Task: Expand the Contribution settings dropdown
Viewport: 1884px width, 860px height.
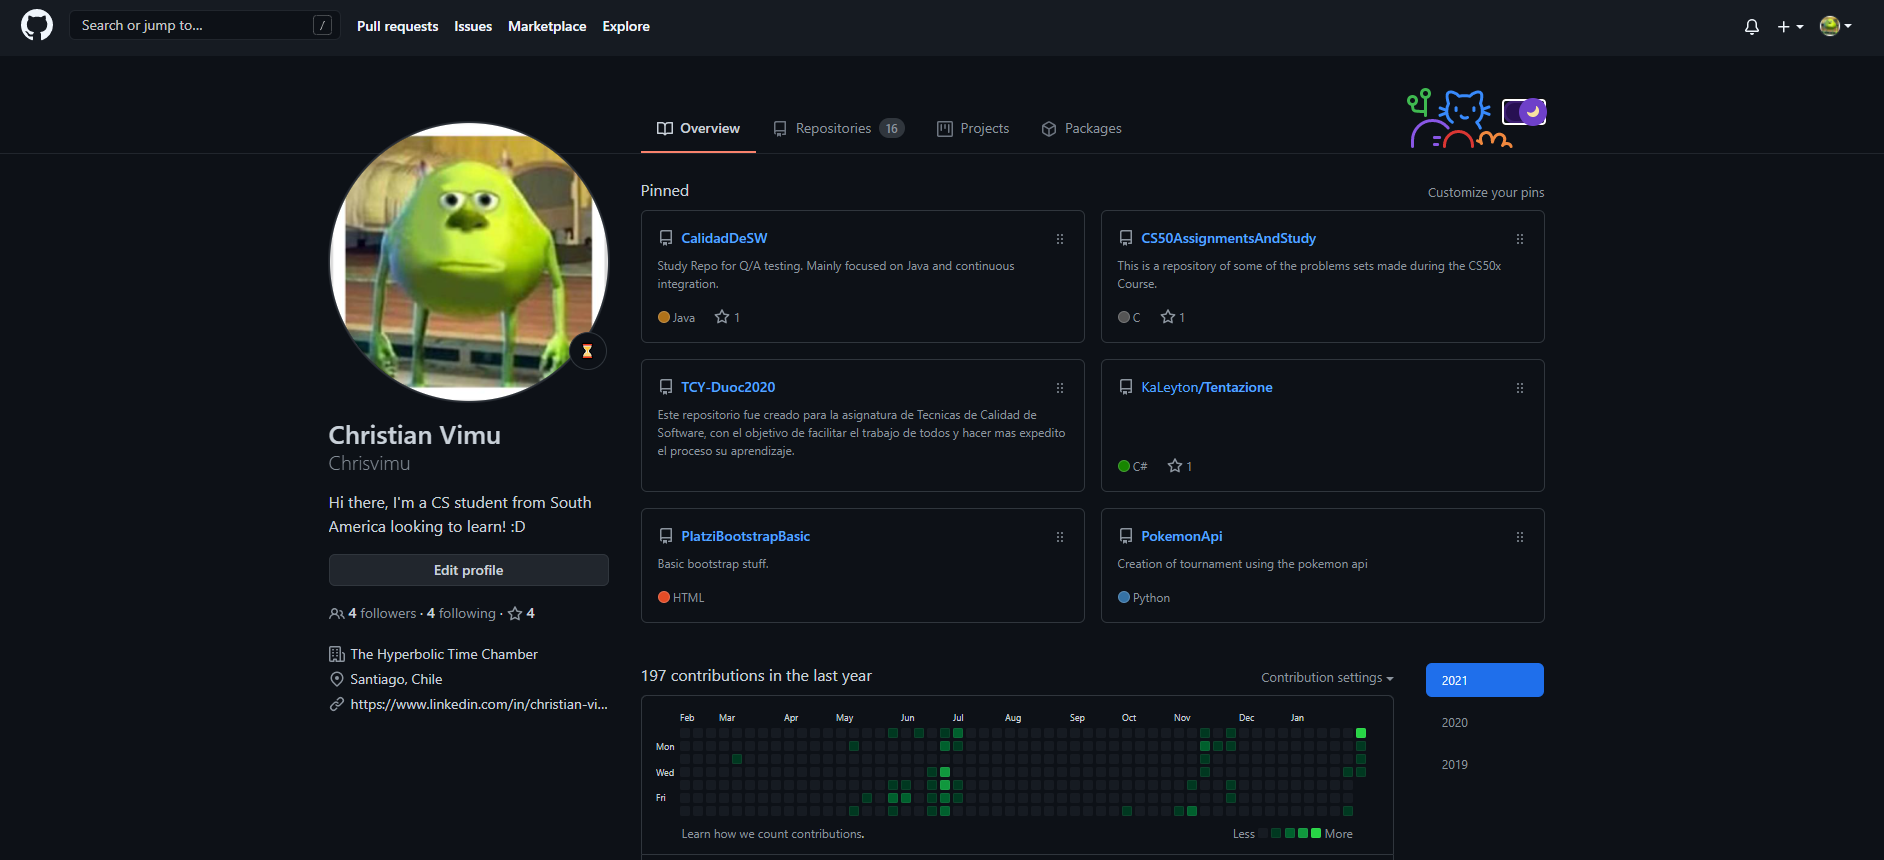Action: tap(1327, 677)
